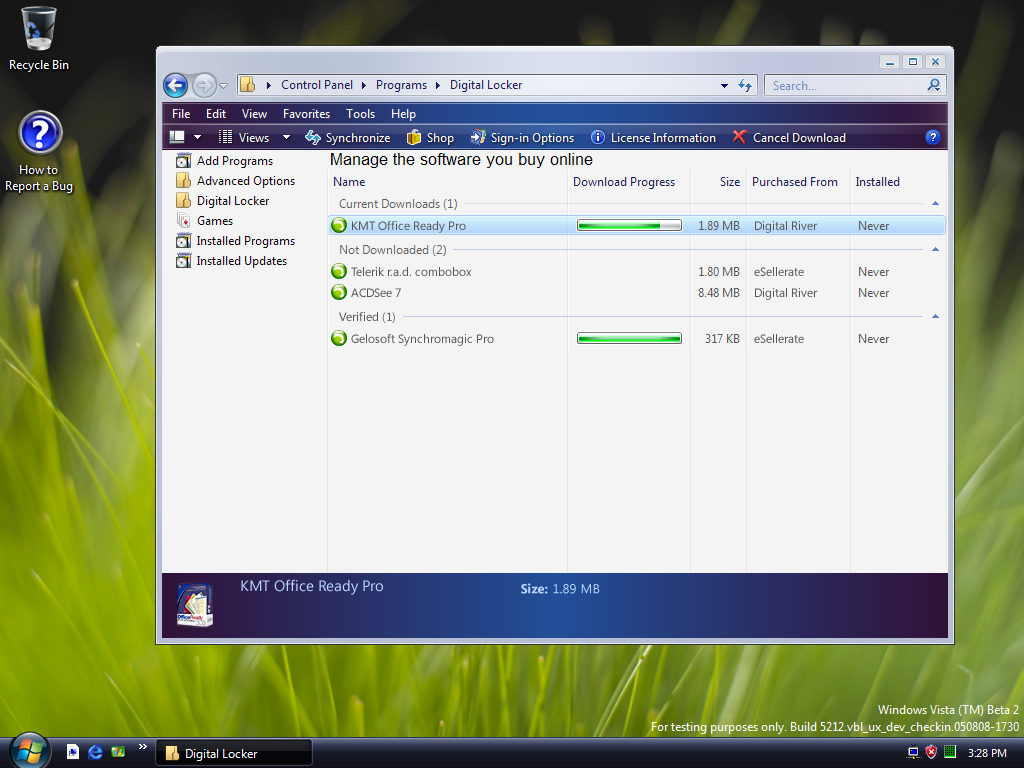Click the Sign-in Options icon
This screenshot has width=1024, height=768.
click(479, 138)
